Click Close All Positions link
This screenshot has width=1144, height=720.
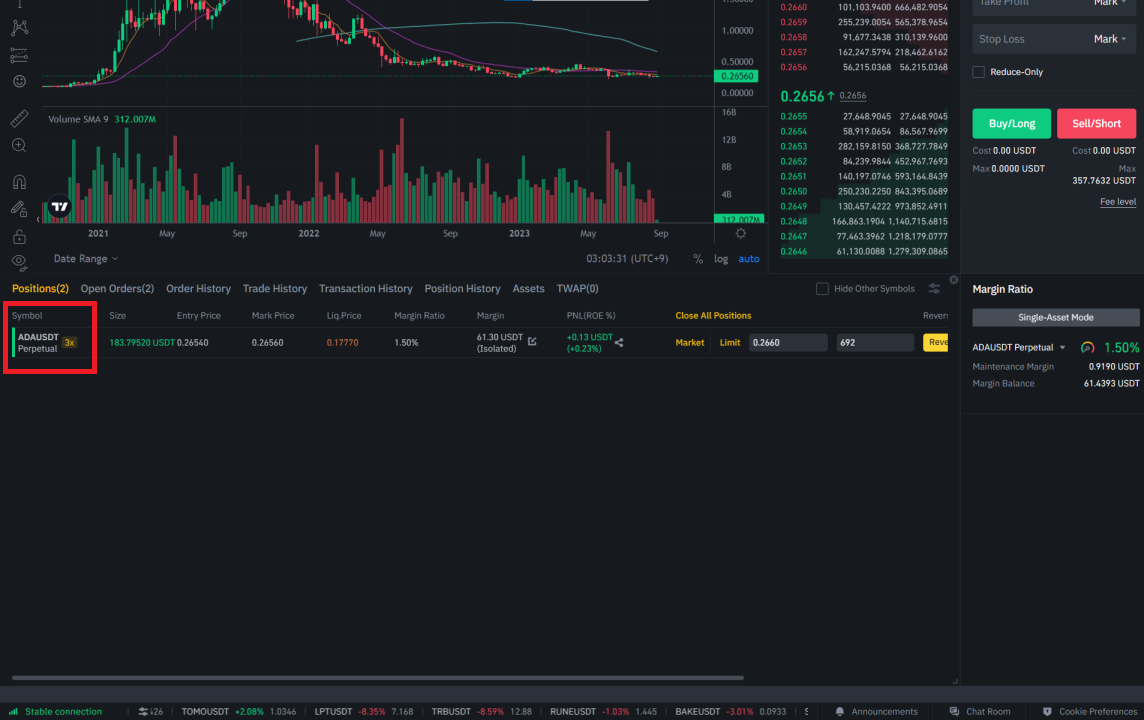[x=713, y=316]
